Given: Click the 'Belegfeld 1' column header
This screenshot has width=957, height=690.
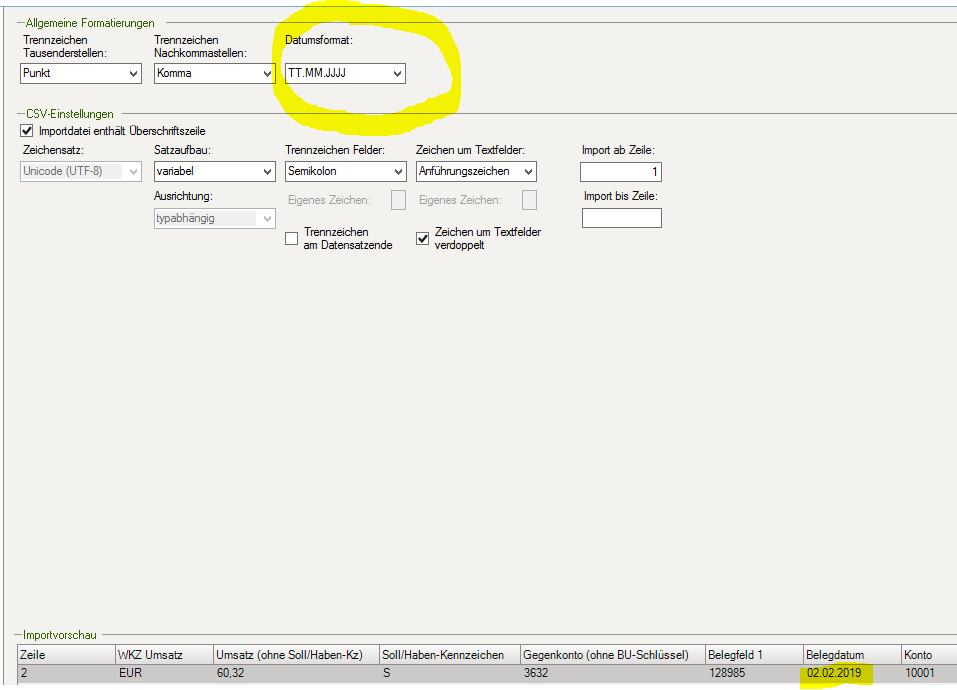Looking at the screenshot, I should point(754,655).
